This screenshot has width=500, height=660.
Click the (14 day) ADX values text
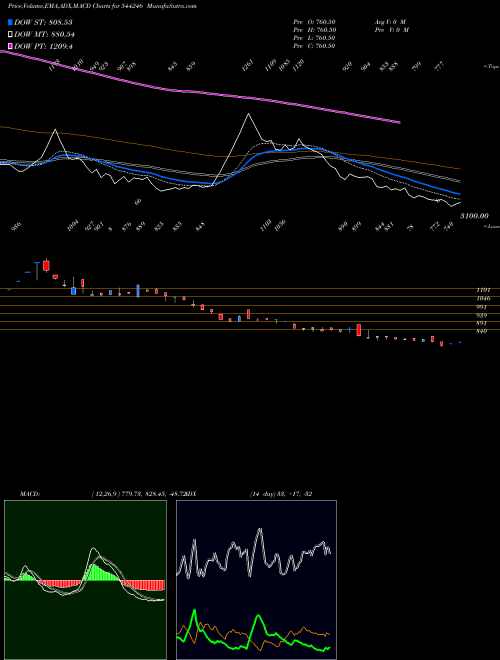point(281,494)
